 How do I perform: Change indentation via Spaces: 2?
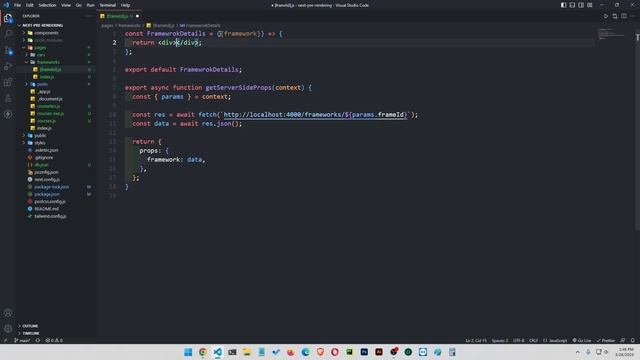click(500, 340)
